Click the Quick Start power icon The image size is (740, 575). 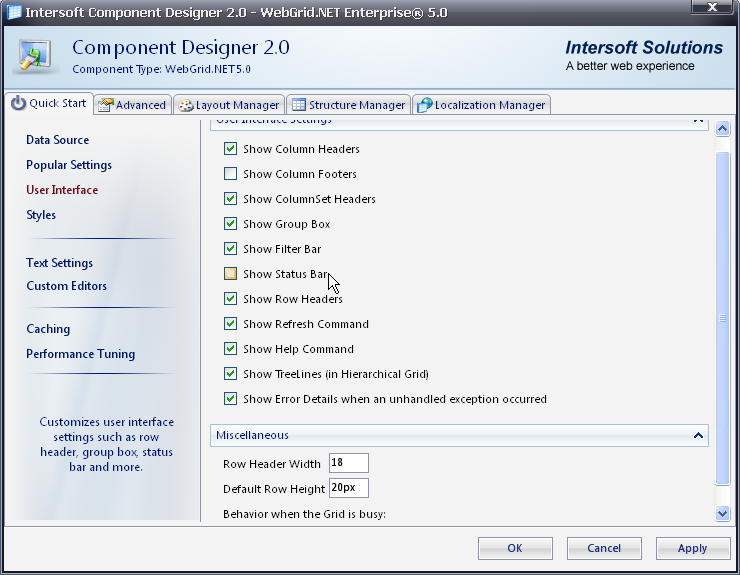18,103
